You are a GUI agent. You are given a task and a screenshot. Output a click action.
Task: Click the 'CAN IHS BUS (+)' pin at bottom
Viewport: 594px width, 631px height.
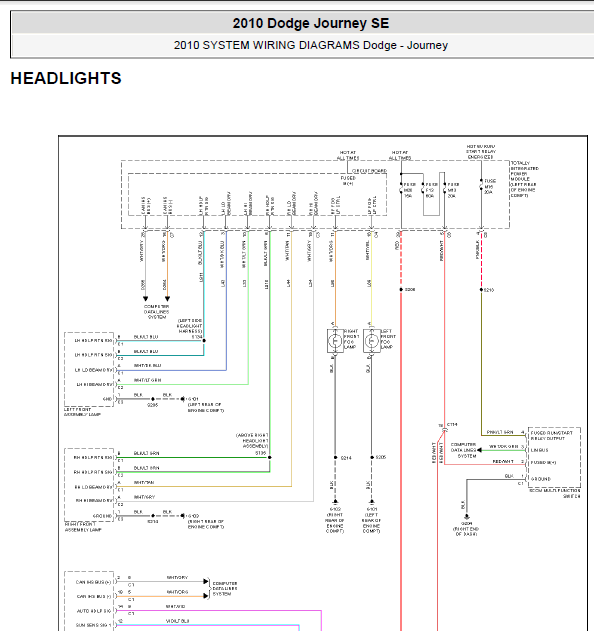coord(93,582)
